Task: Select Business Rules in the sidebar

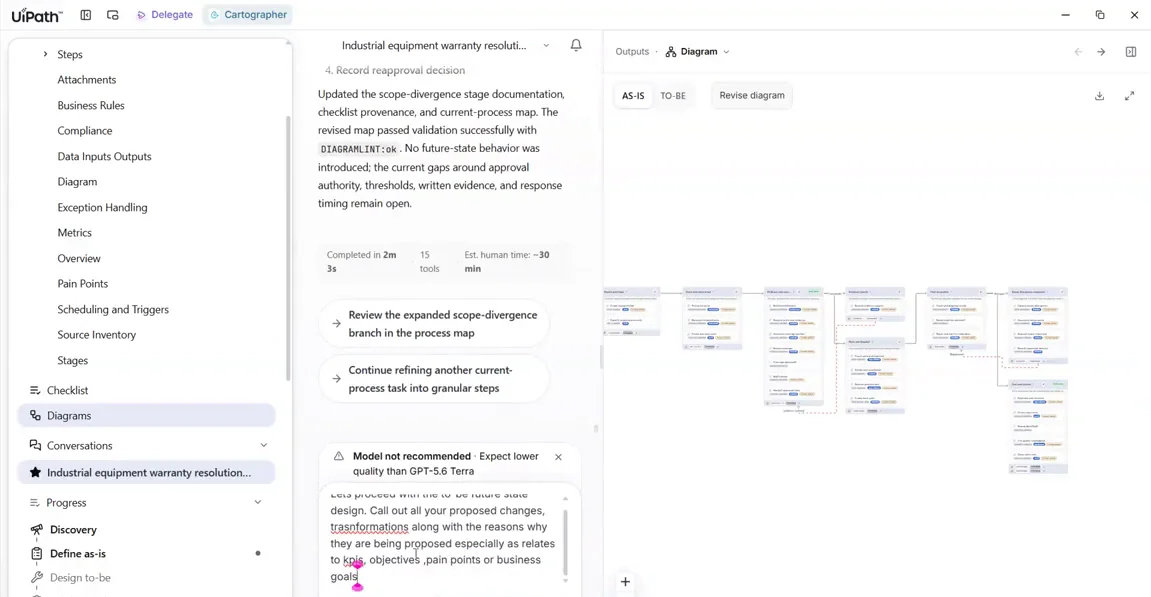Action: pos(91,105)
